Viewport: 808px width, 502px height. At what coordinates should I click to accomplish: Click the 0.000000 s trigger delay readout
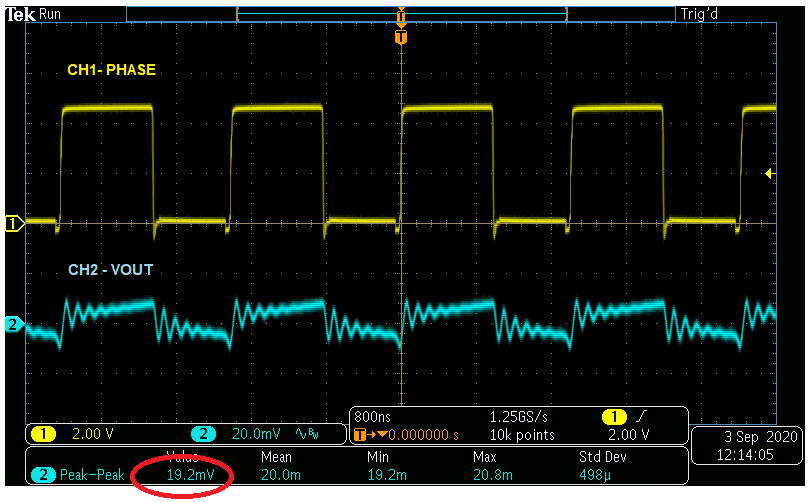tap(424, 435)
